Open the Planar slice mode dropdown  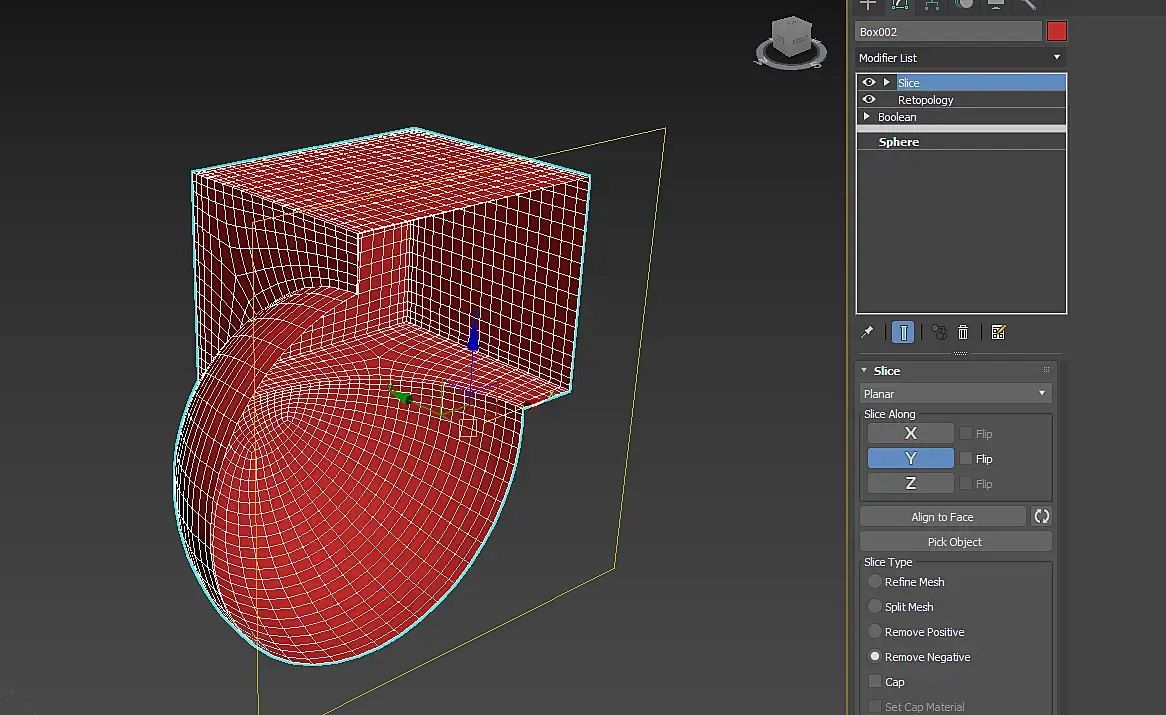(955, 394)
